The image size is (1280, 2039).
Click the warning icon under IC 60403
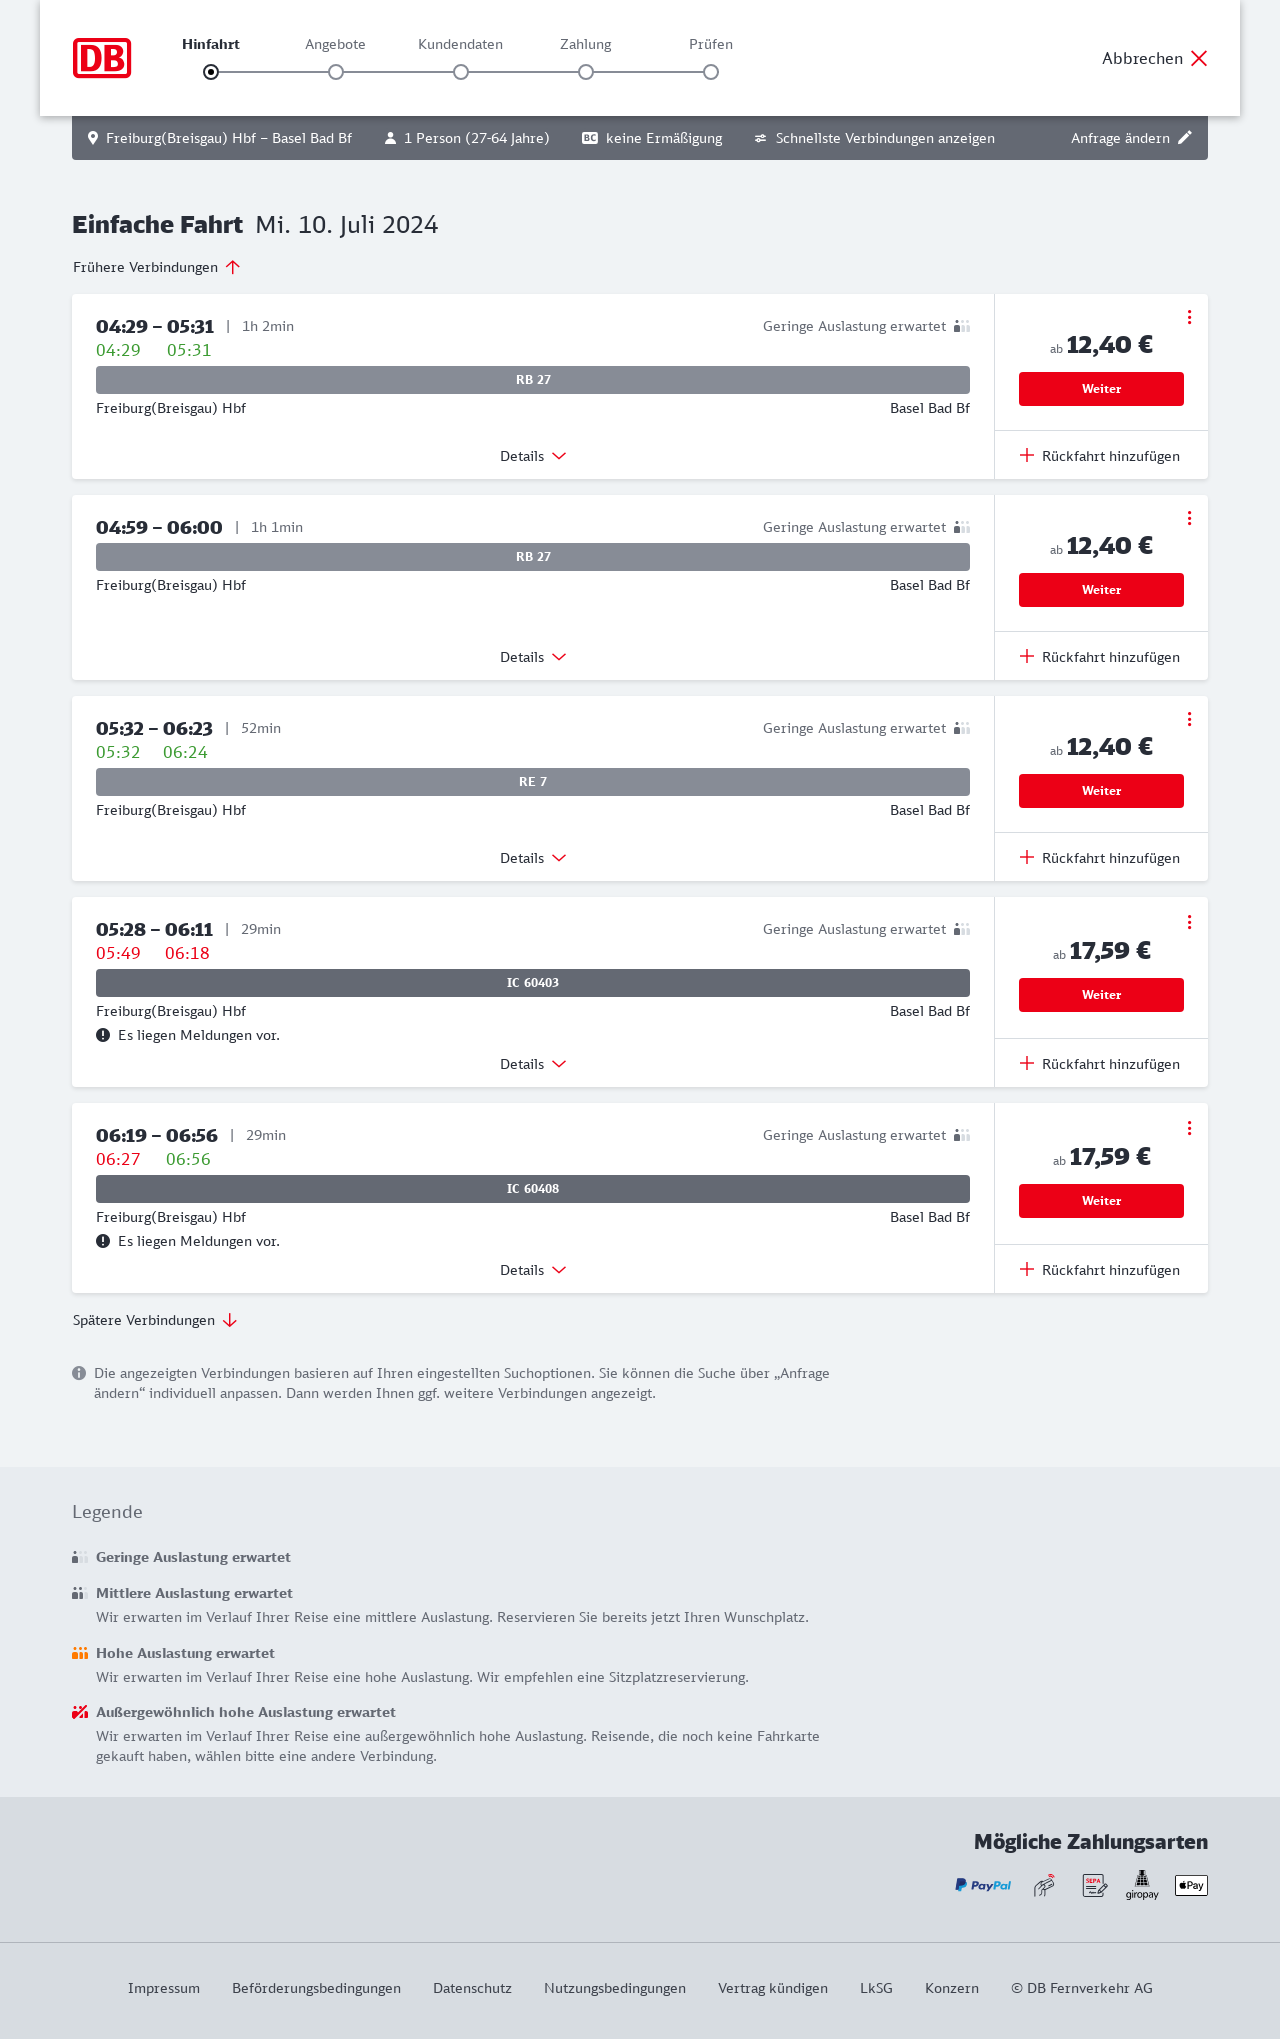pyautogui.click(x=103, y=1035)
